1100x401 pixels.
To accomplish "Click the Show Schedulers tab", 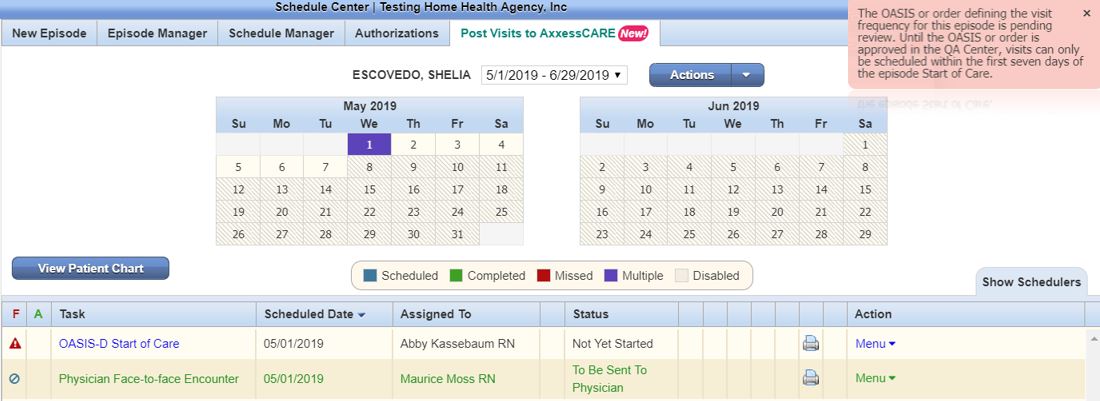I will (x=1031, y=282).
